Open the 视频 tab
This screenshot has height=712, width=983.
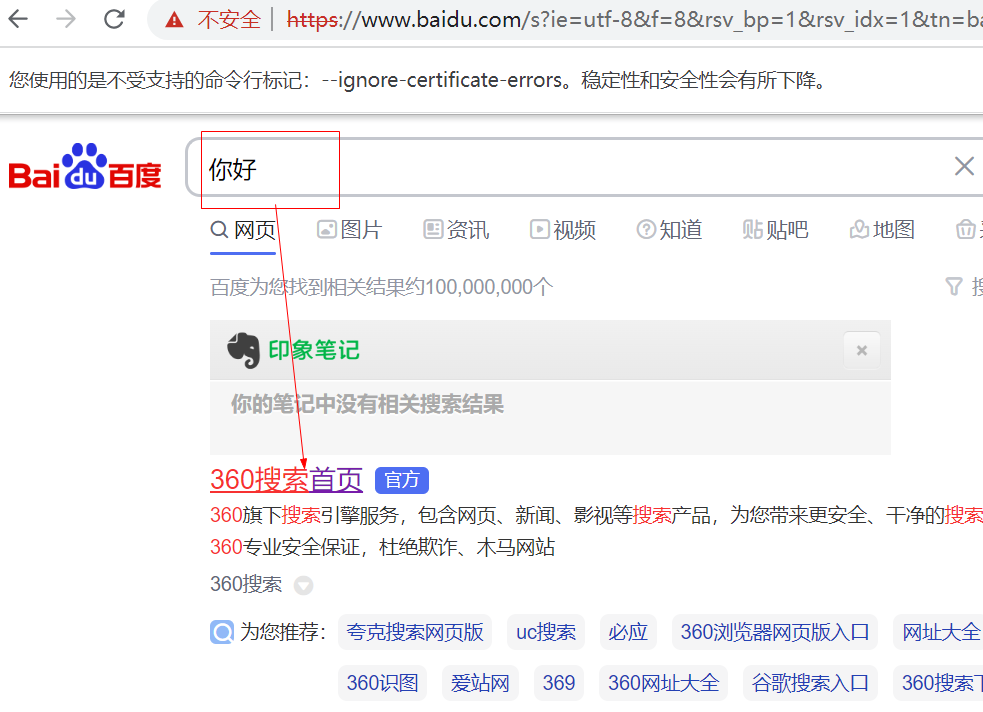[x=562, y=230]
